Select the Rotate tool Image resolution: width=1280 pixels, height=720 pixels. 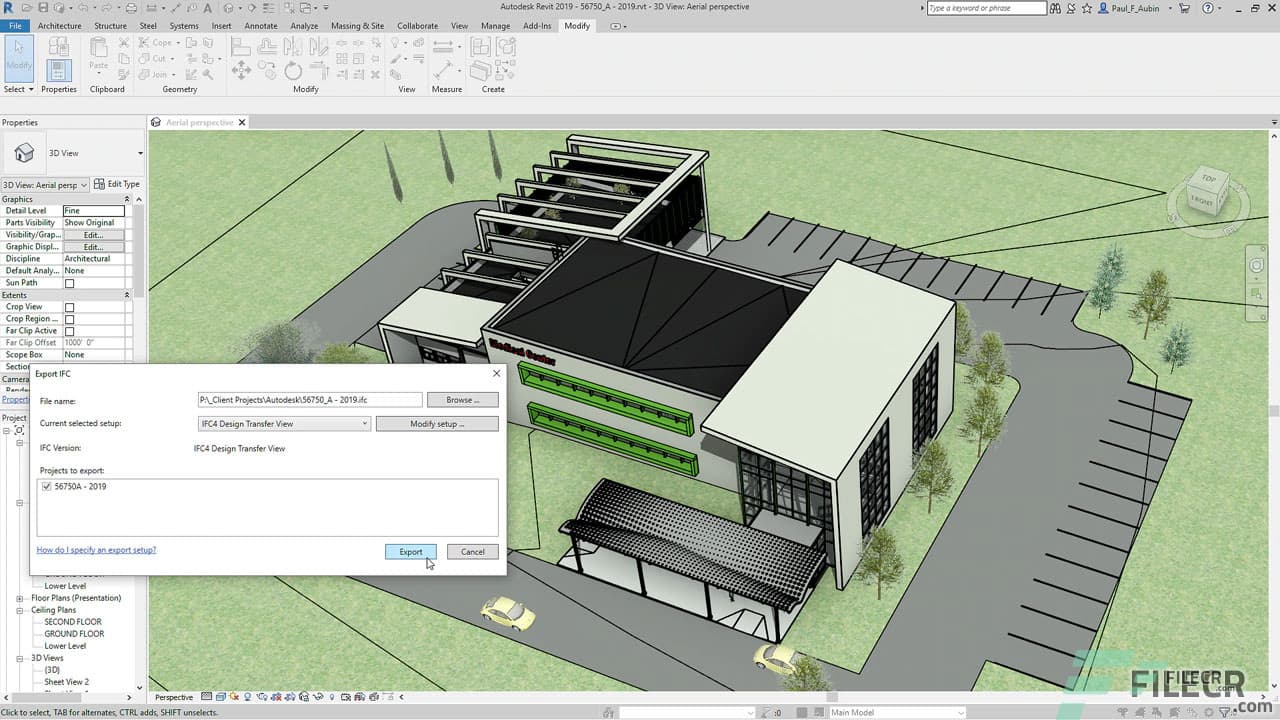click(x=293, y=70)
